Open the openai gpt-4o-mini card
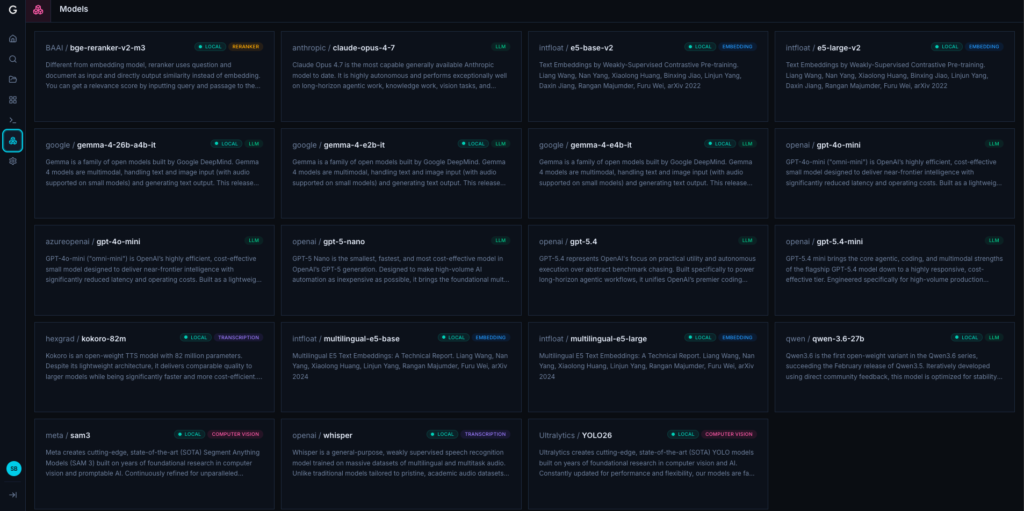Image resolution: width=1024 pixels, height=511 pixels. [x=895, y=173]
